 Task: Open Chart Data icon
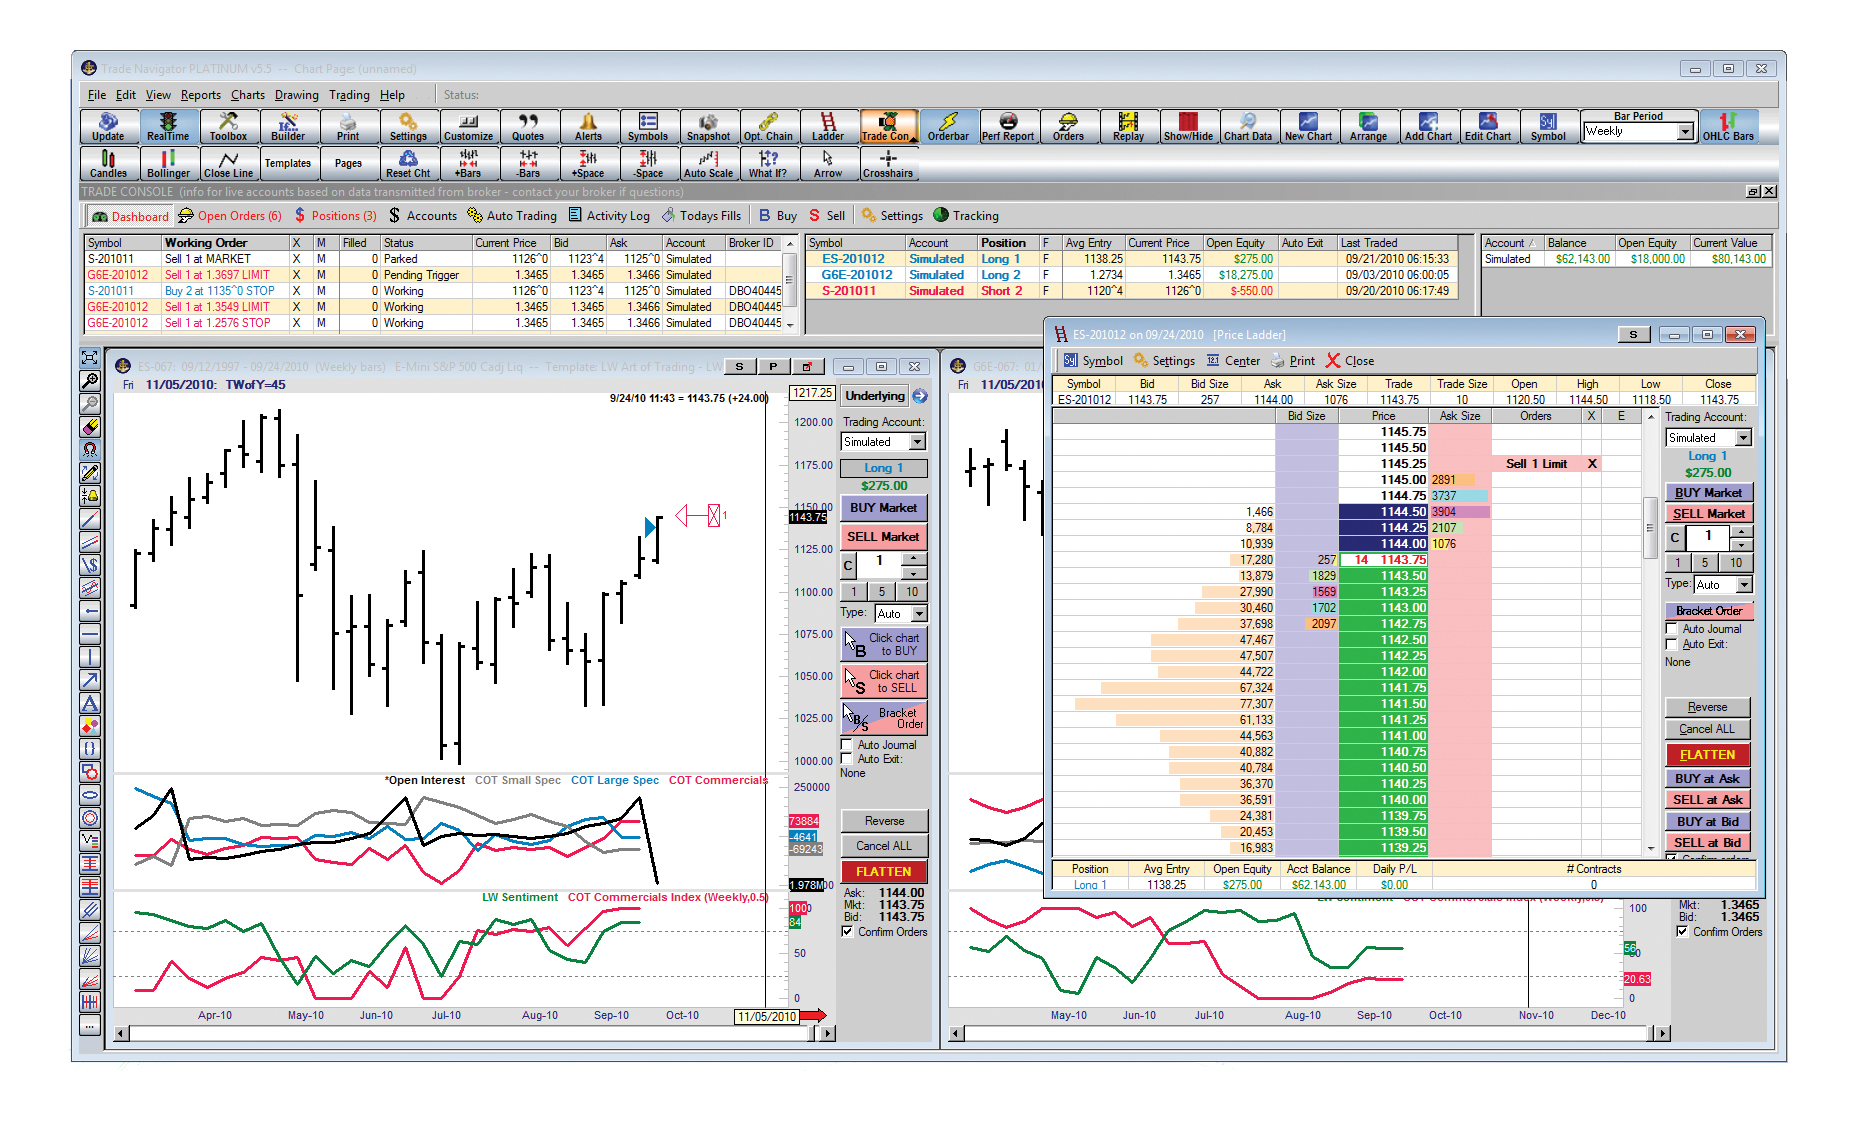click(1248, 127)
